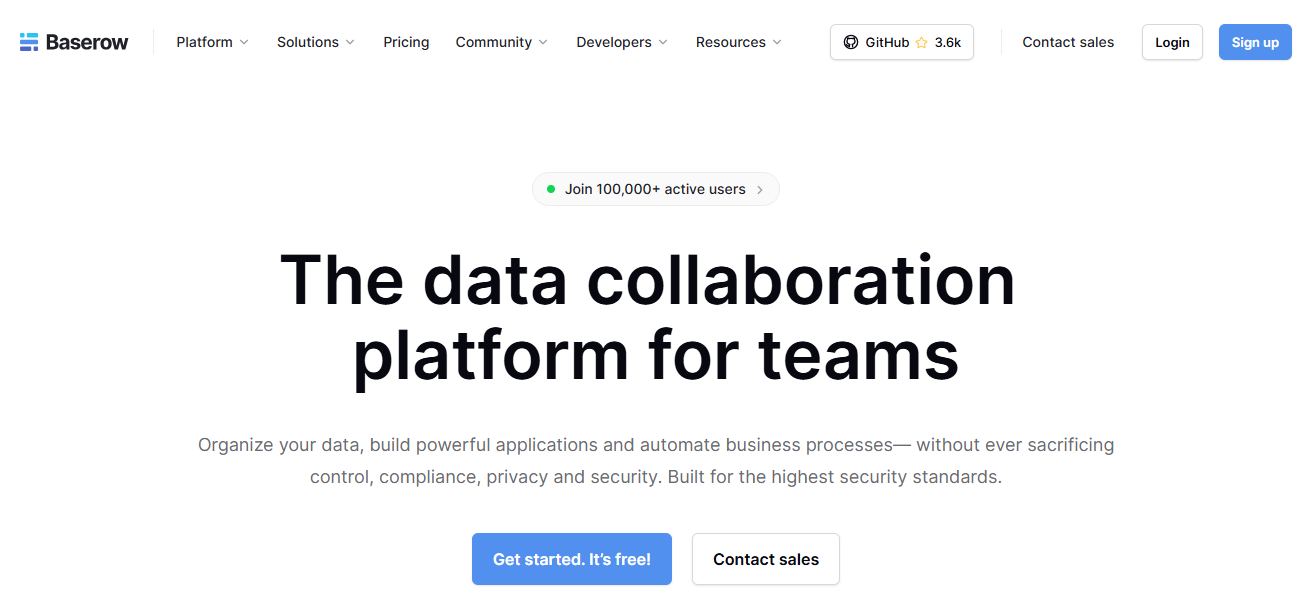Click the white Contact sales button below the headline
The height and width of the screenshot is (600, 1312).
click(766, 559)
